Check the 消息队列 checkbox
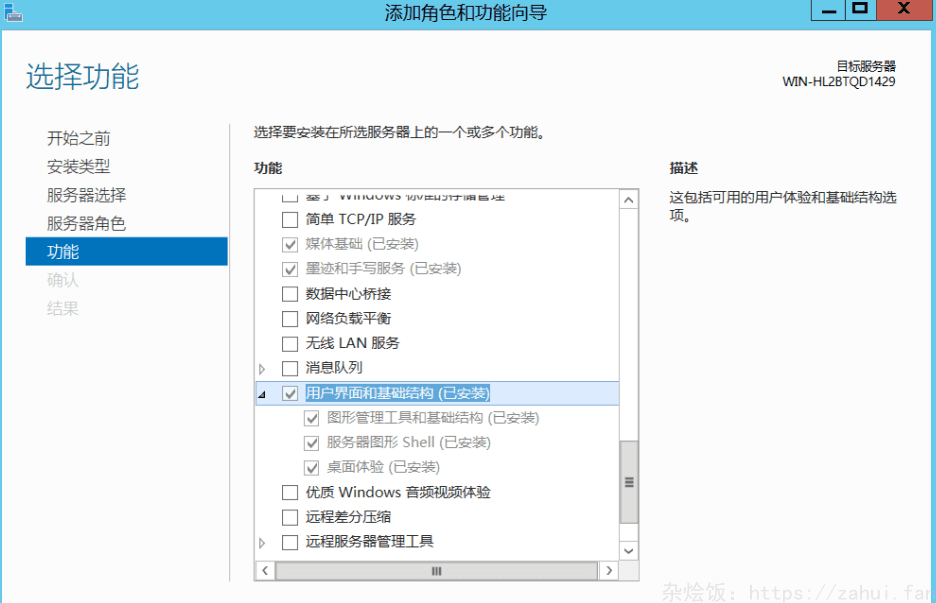Screen dimensions: 936x603 [290, 368]
